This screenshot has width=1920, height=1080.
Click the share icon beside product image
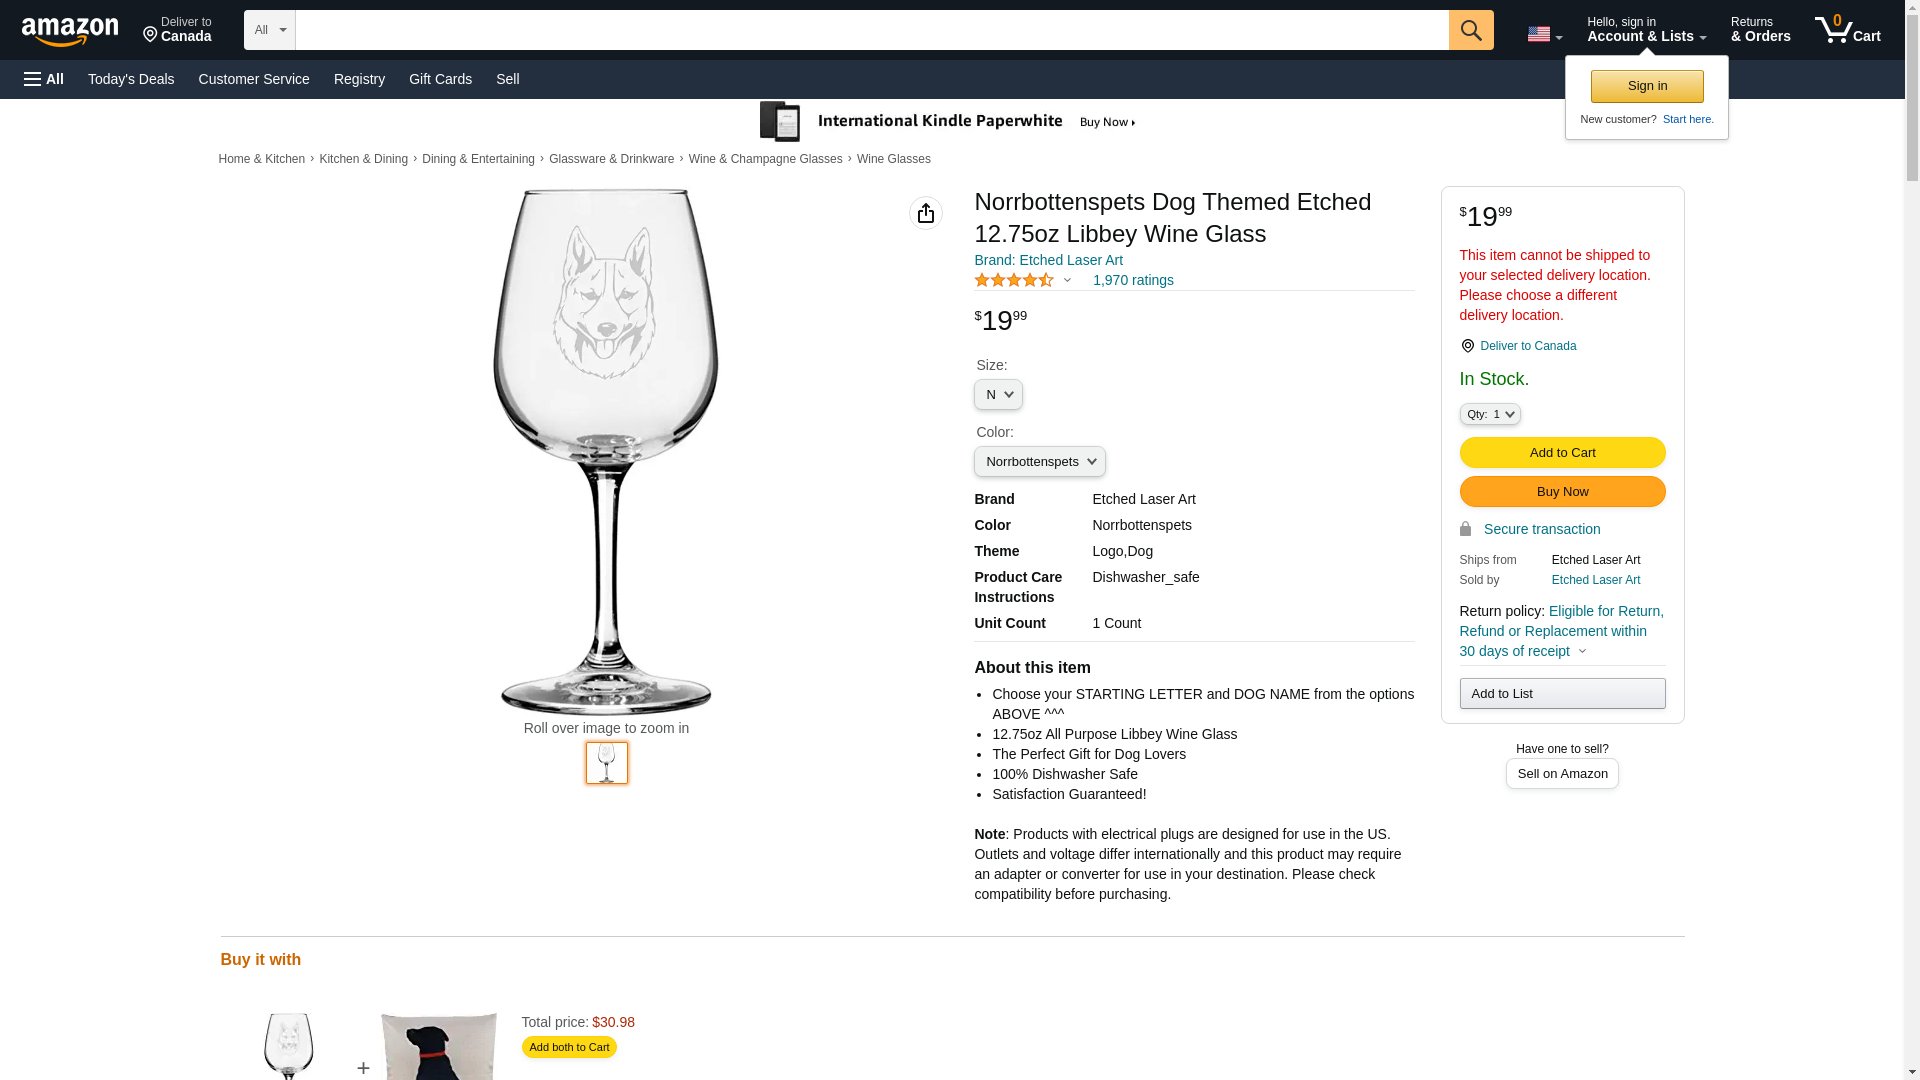coord(926,213)
